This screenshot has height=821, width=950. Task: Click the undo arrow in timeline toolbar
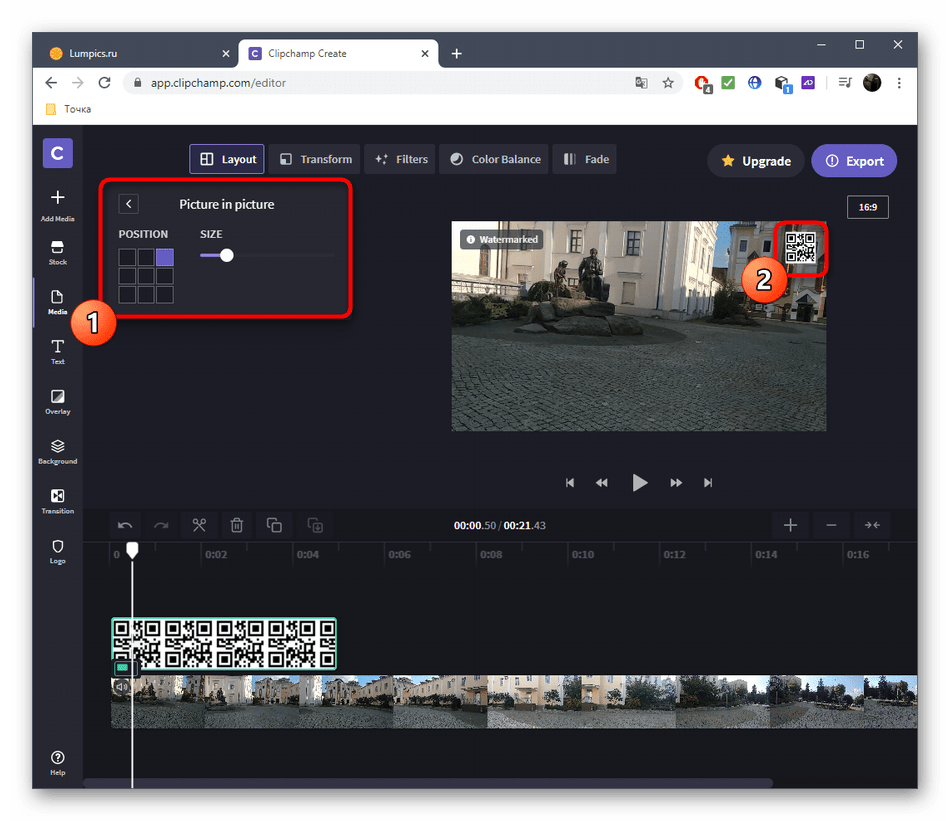coord(125,525)
